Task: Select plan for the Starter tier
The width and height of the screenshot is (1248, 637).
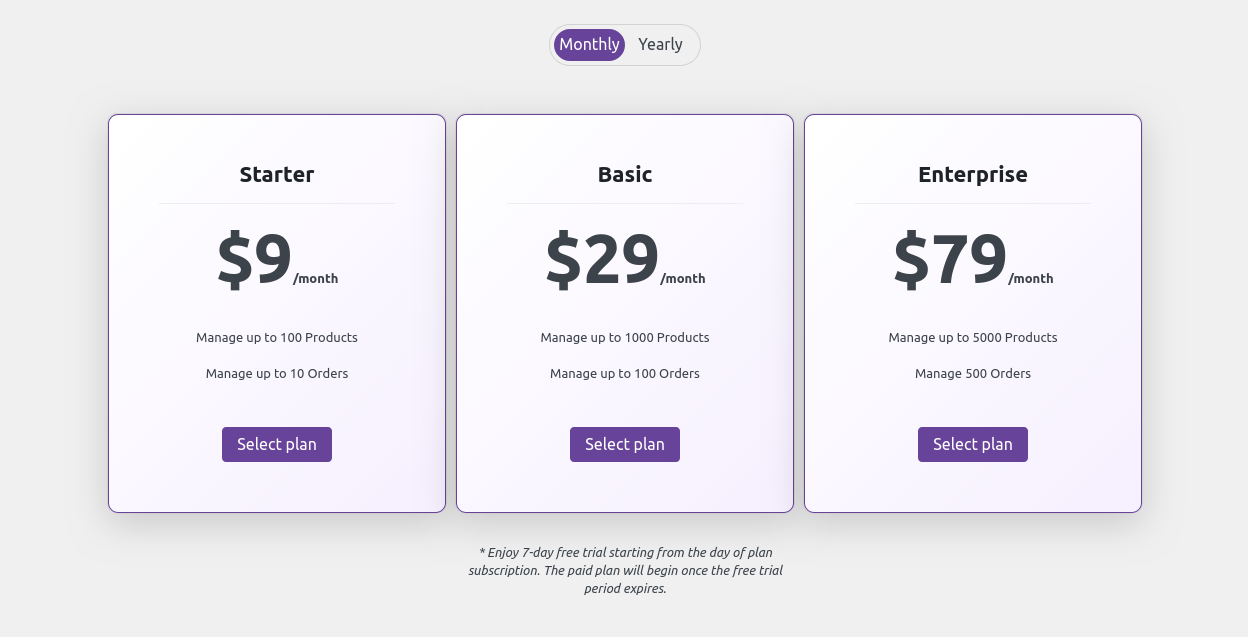Action: tap(277, 444)
